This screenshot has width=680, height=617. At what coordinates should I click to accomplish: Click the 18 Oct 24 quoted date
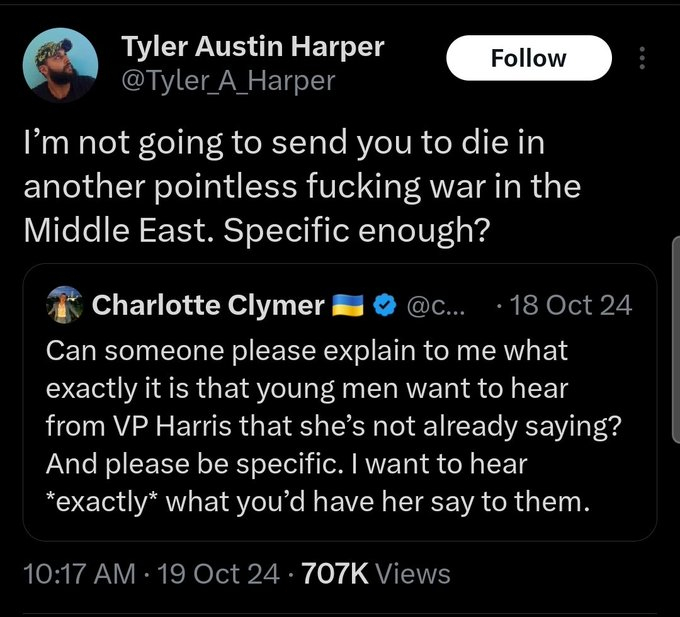click(571, 306)
